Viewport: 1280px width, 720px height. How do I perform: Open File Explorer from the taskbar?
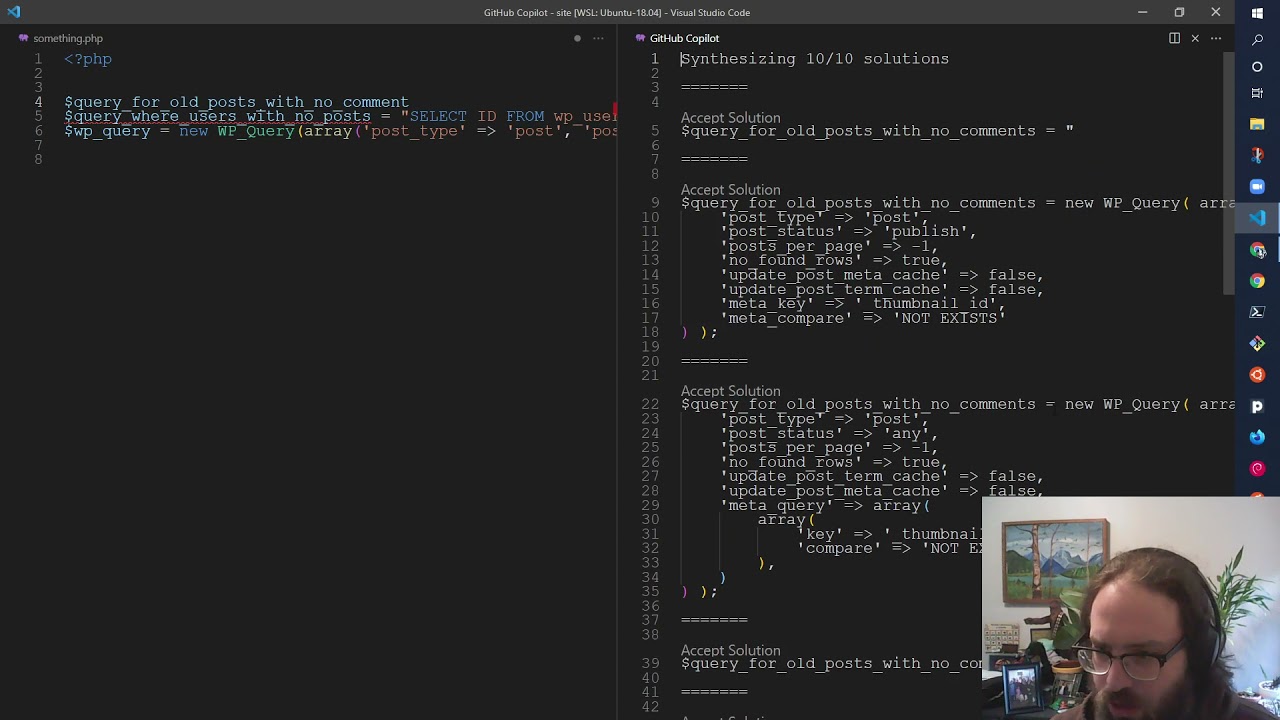[x=1257, y=124]
